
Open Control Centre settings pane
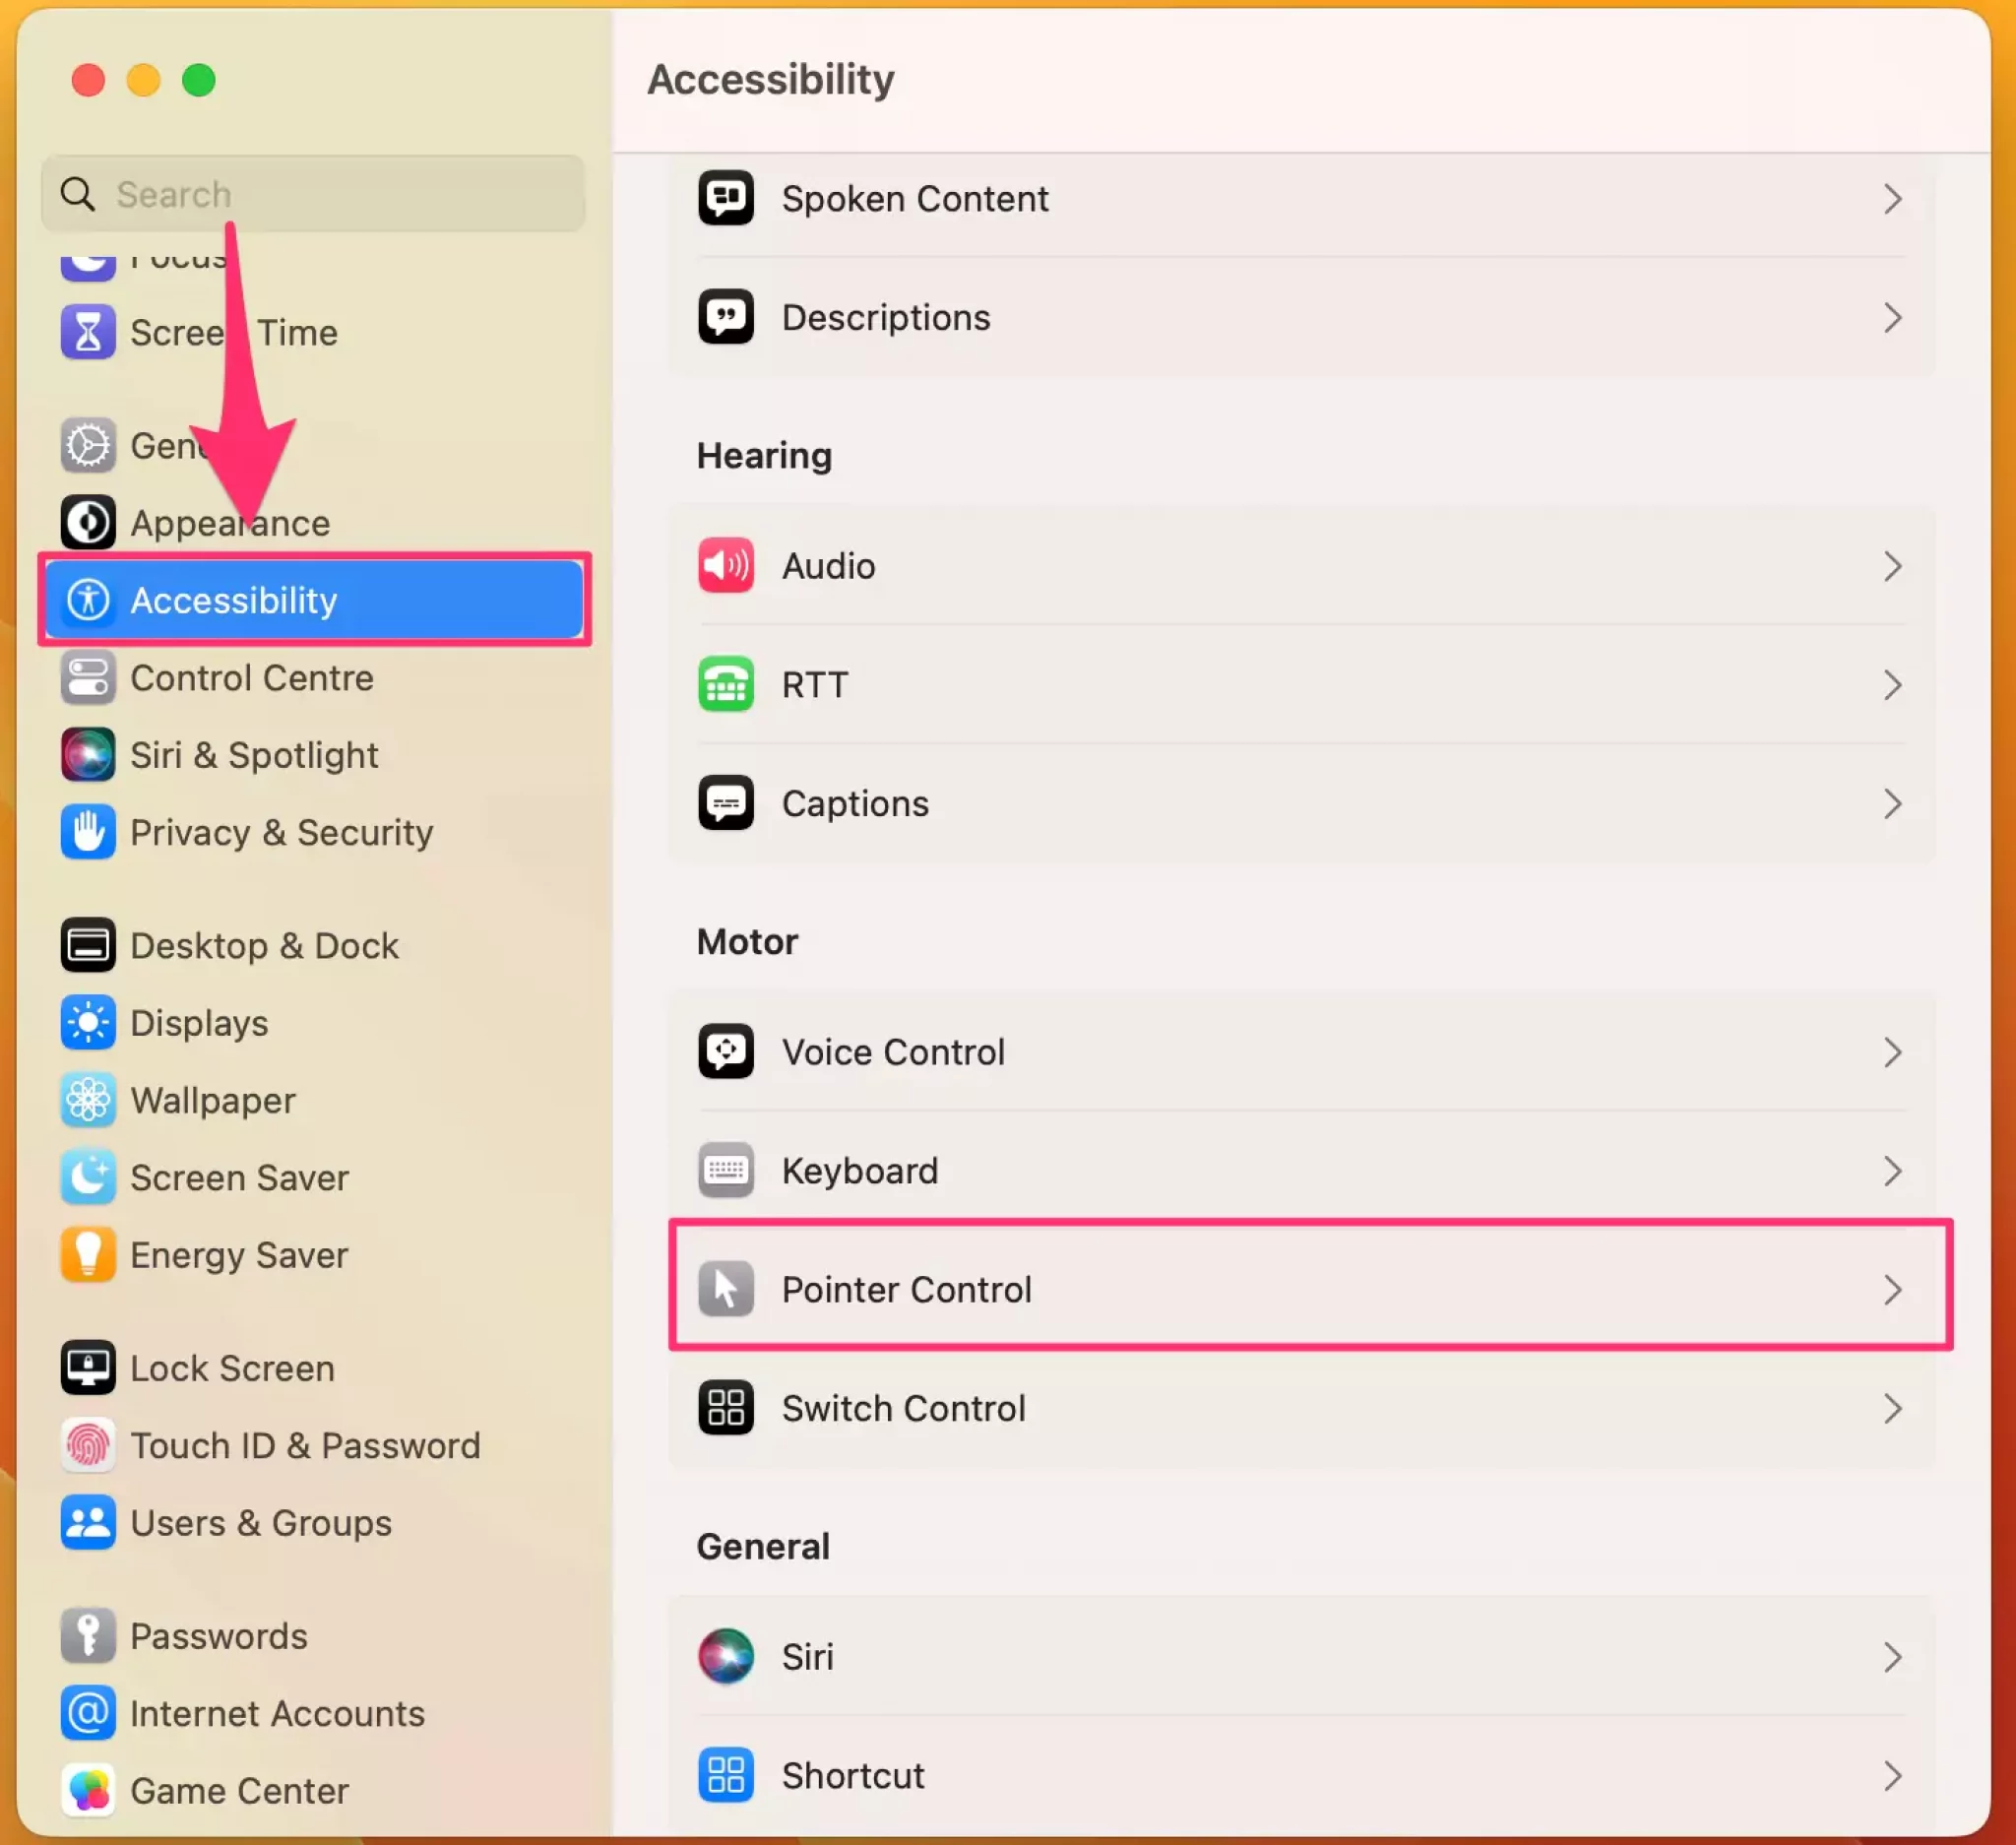314,677
